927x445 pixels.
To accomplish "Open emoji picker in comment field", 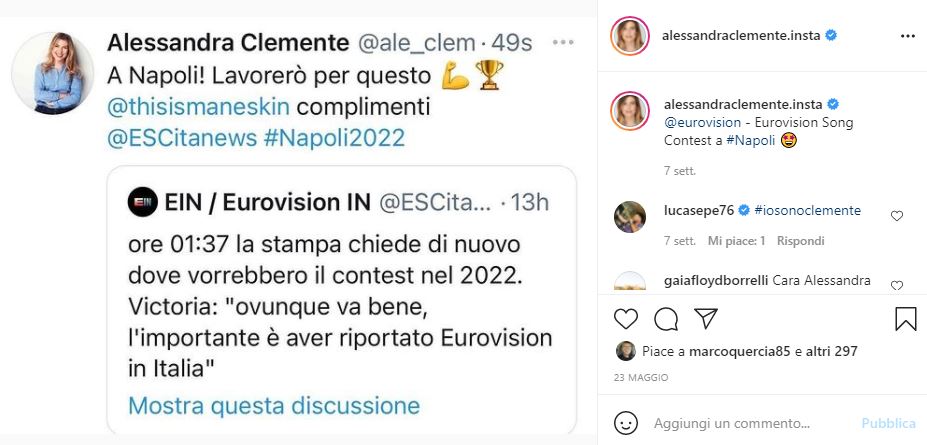I will 626,422.
